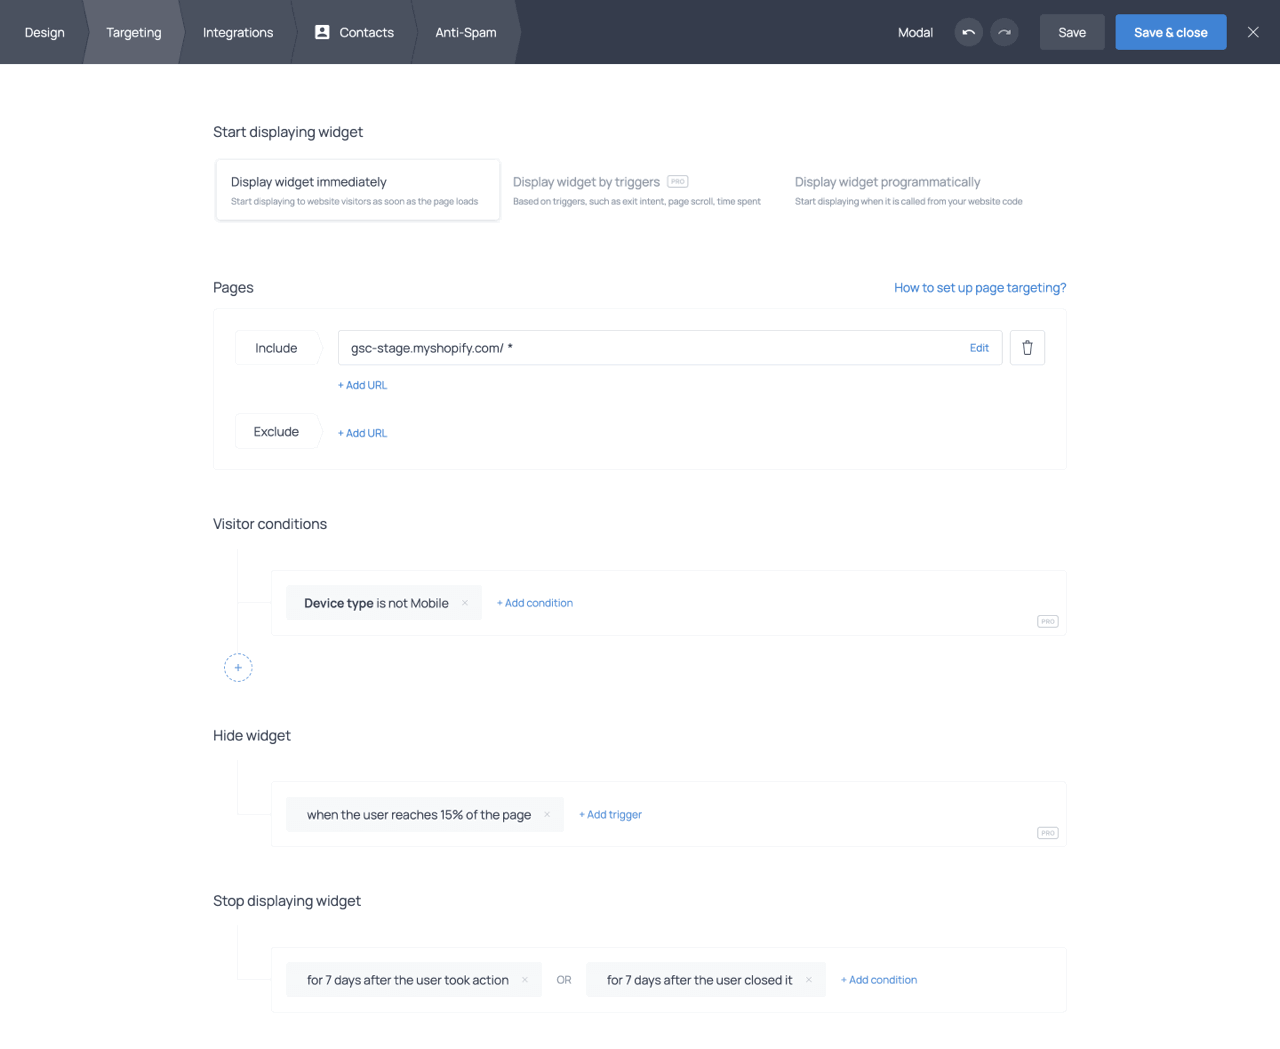Remove the 7 days after user closed it condition
The image size is (1280, 1049).
click(x=809, y=980)
